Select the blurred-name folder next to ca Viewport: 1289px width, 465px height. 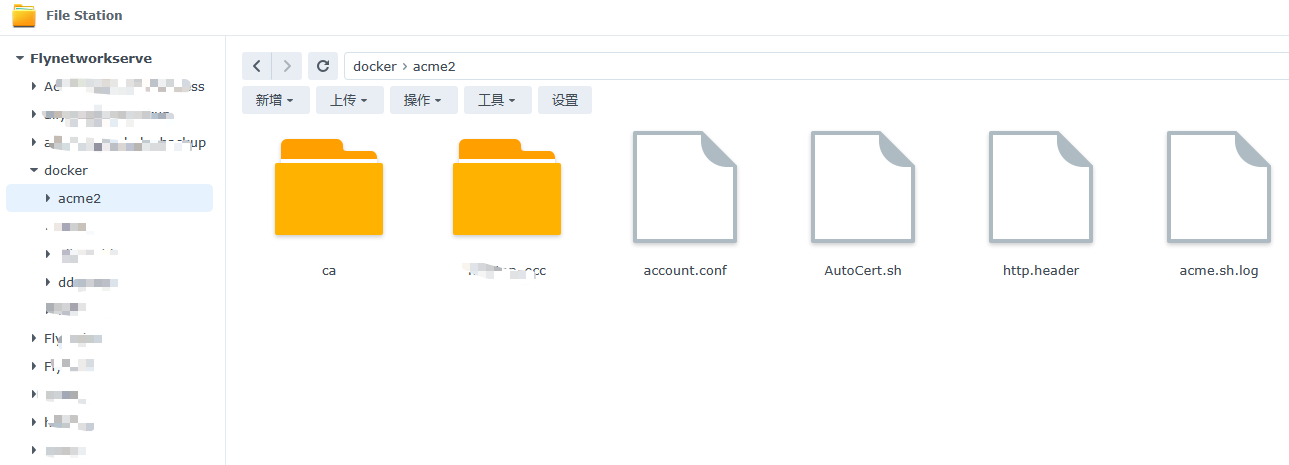click(x=507, y=187)
